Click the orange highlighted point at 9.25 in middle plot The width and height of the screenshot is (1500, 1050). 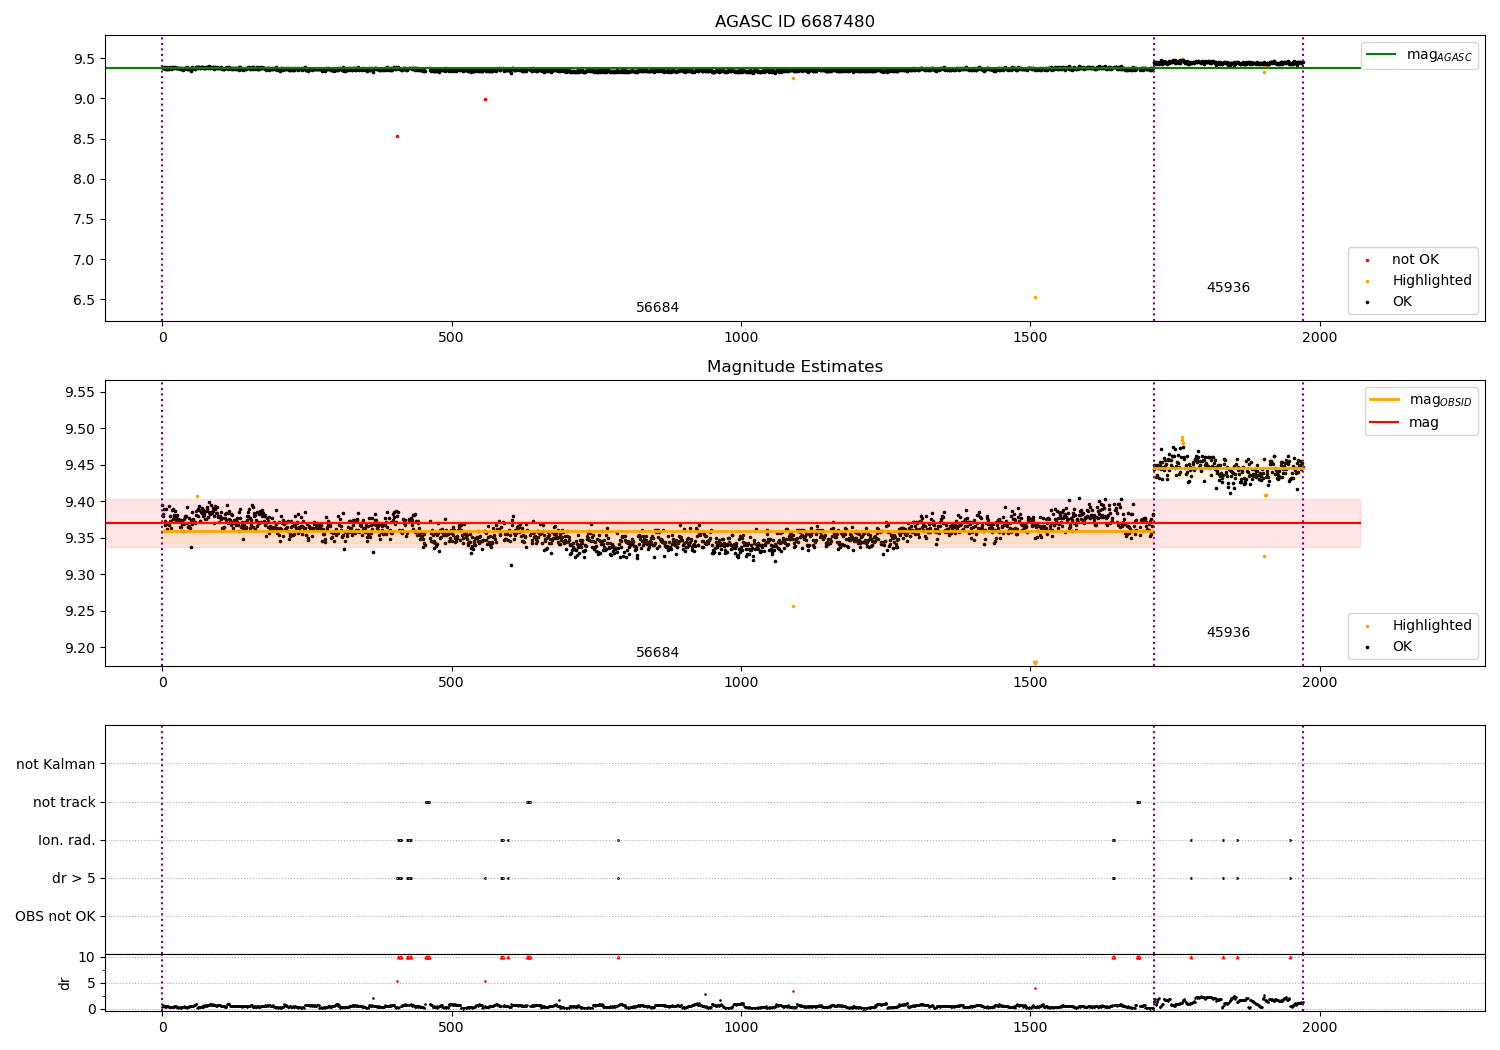(793, 606)
